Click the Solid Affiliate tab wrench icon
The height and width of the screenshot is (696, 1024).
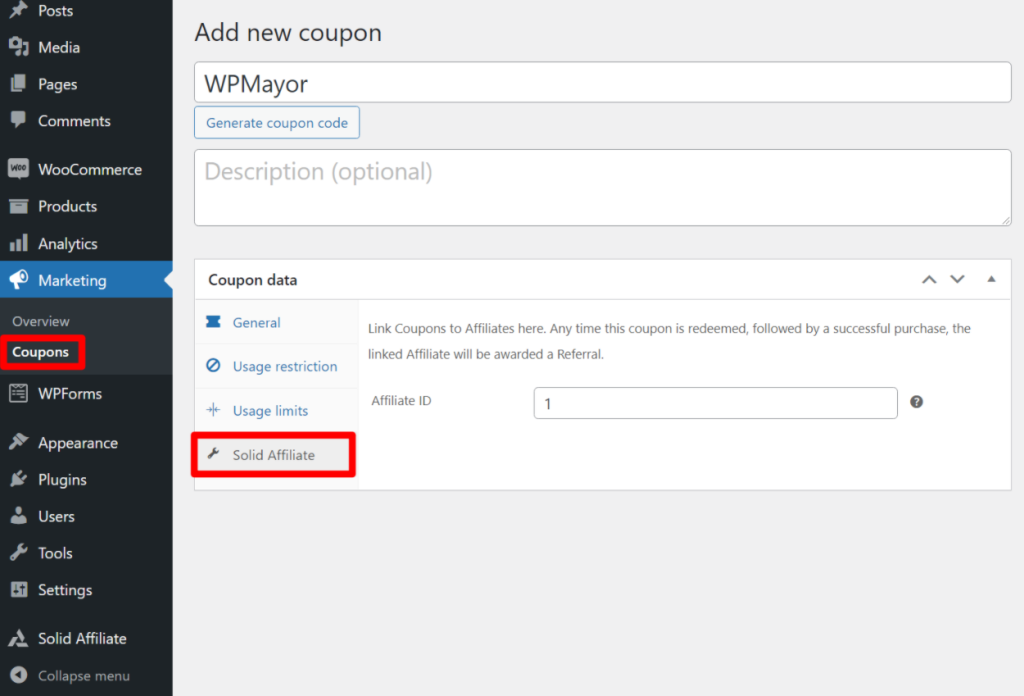pyautogui.click(x=213, y=454)
